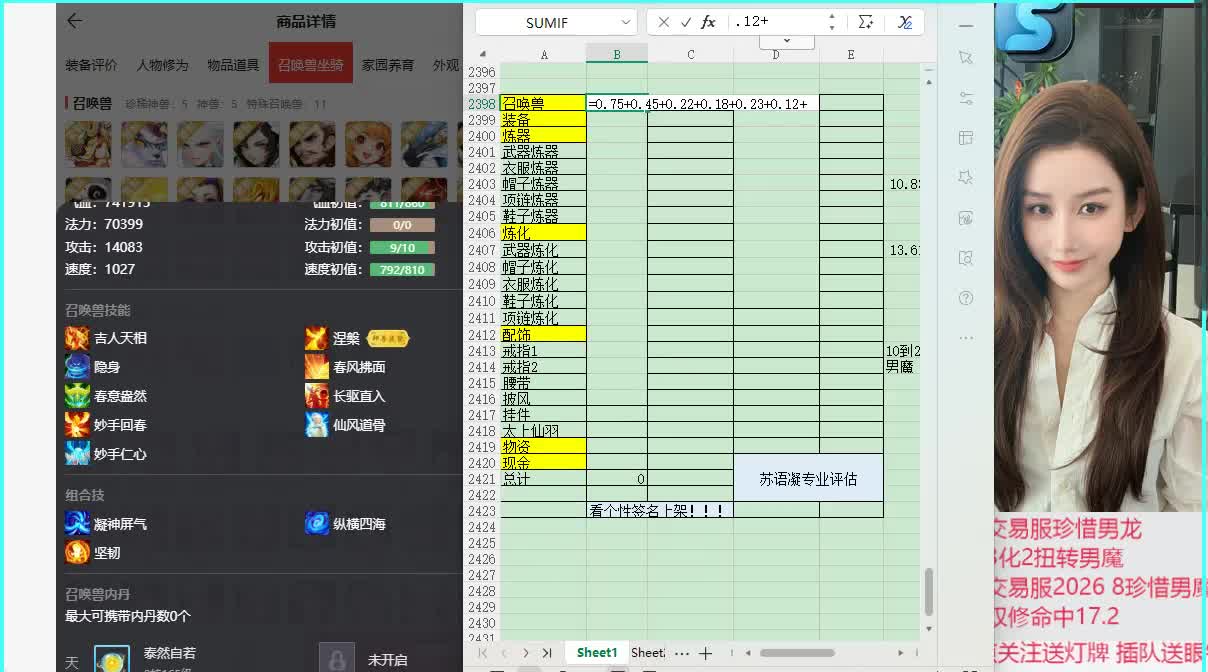This screenshot has width=1208, height=672.
Task: Click the 妙手仁心 skill icon
Action: [77, 454]
